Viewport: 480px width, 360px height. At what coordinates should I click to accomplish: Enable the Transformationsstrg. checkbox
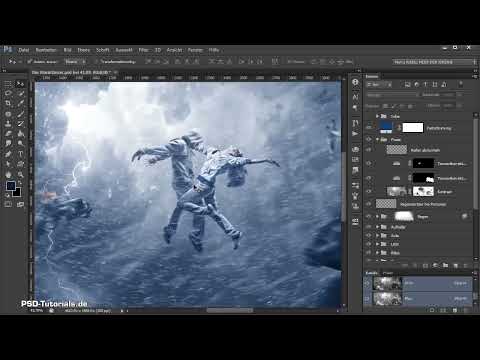tap(96, 62)
